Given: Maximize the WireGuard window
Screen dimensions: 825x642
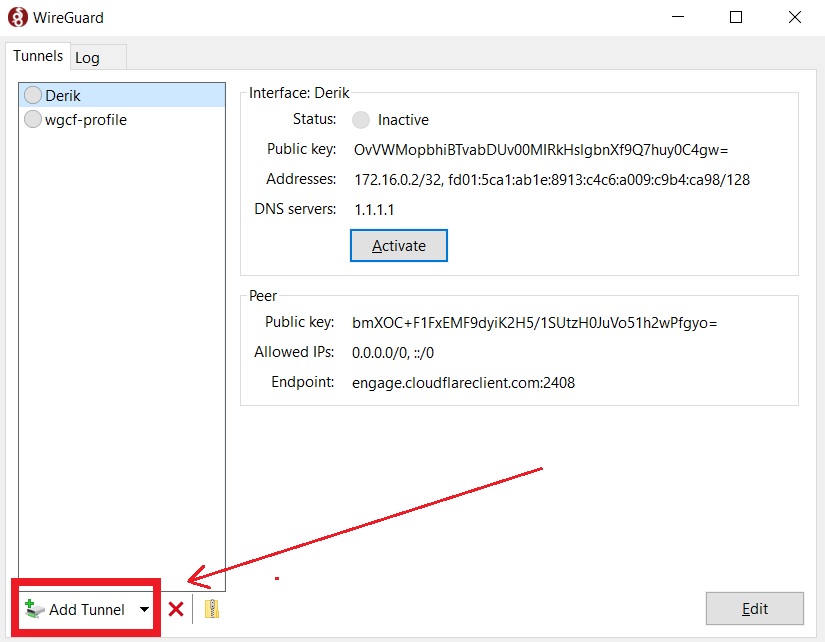Looking at the screenshot, I should [x=736, y=18].
